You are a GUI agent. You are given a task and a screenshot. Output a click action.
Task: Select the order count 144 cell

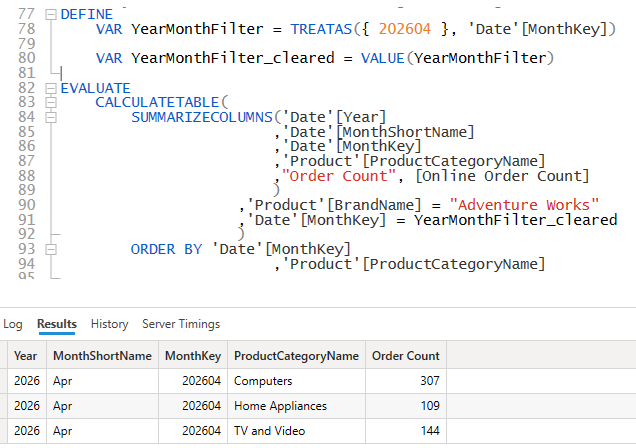click(406, 431)
